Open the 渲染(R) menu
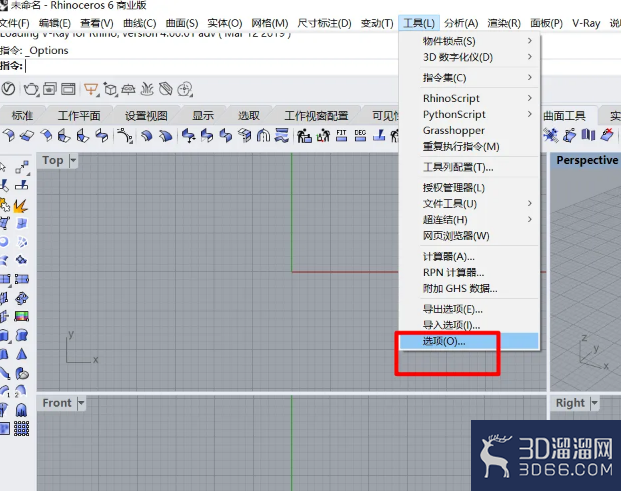This screenshot has height=491, width=621. 504,23
